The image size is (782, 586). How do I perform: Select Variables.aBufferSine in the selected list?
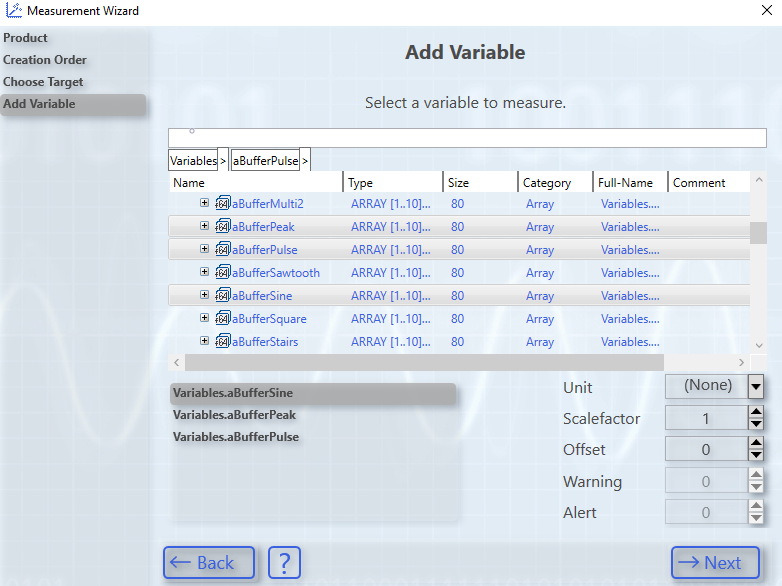[x=313, y=393]
